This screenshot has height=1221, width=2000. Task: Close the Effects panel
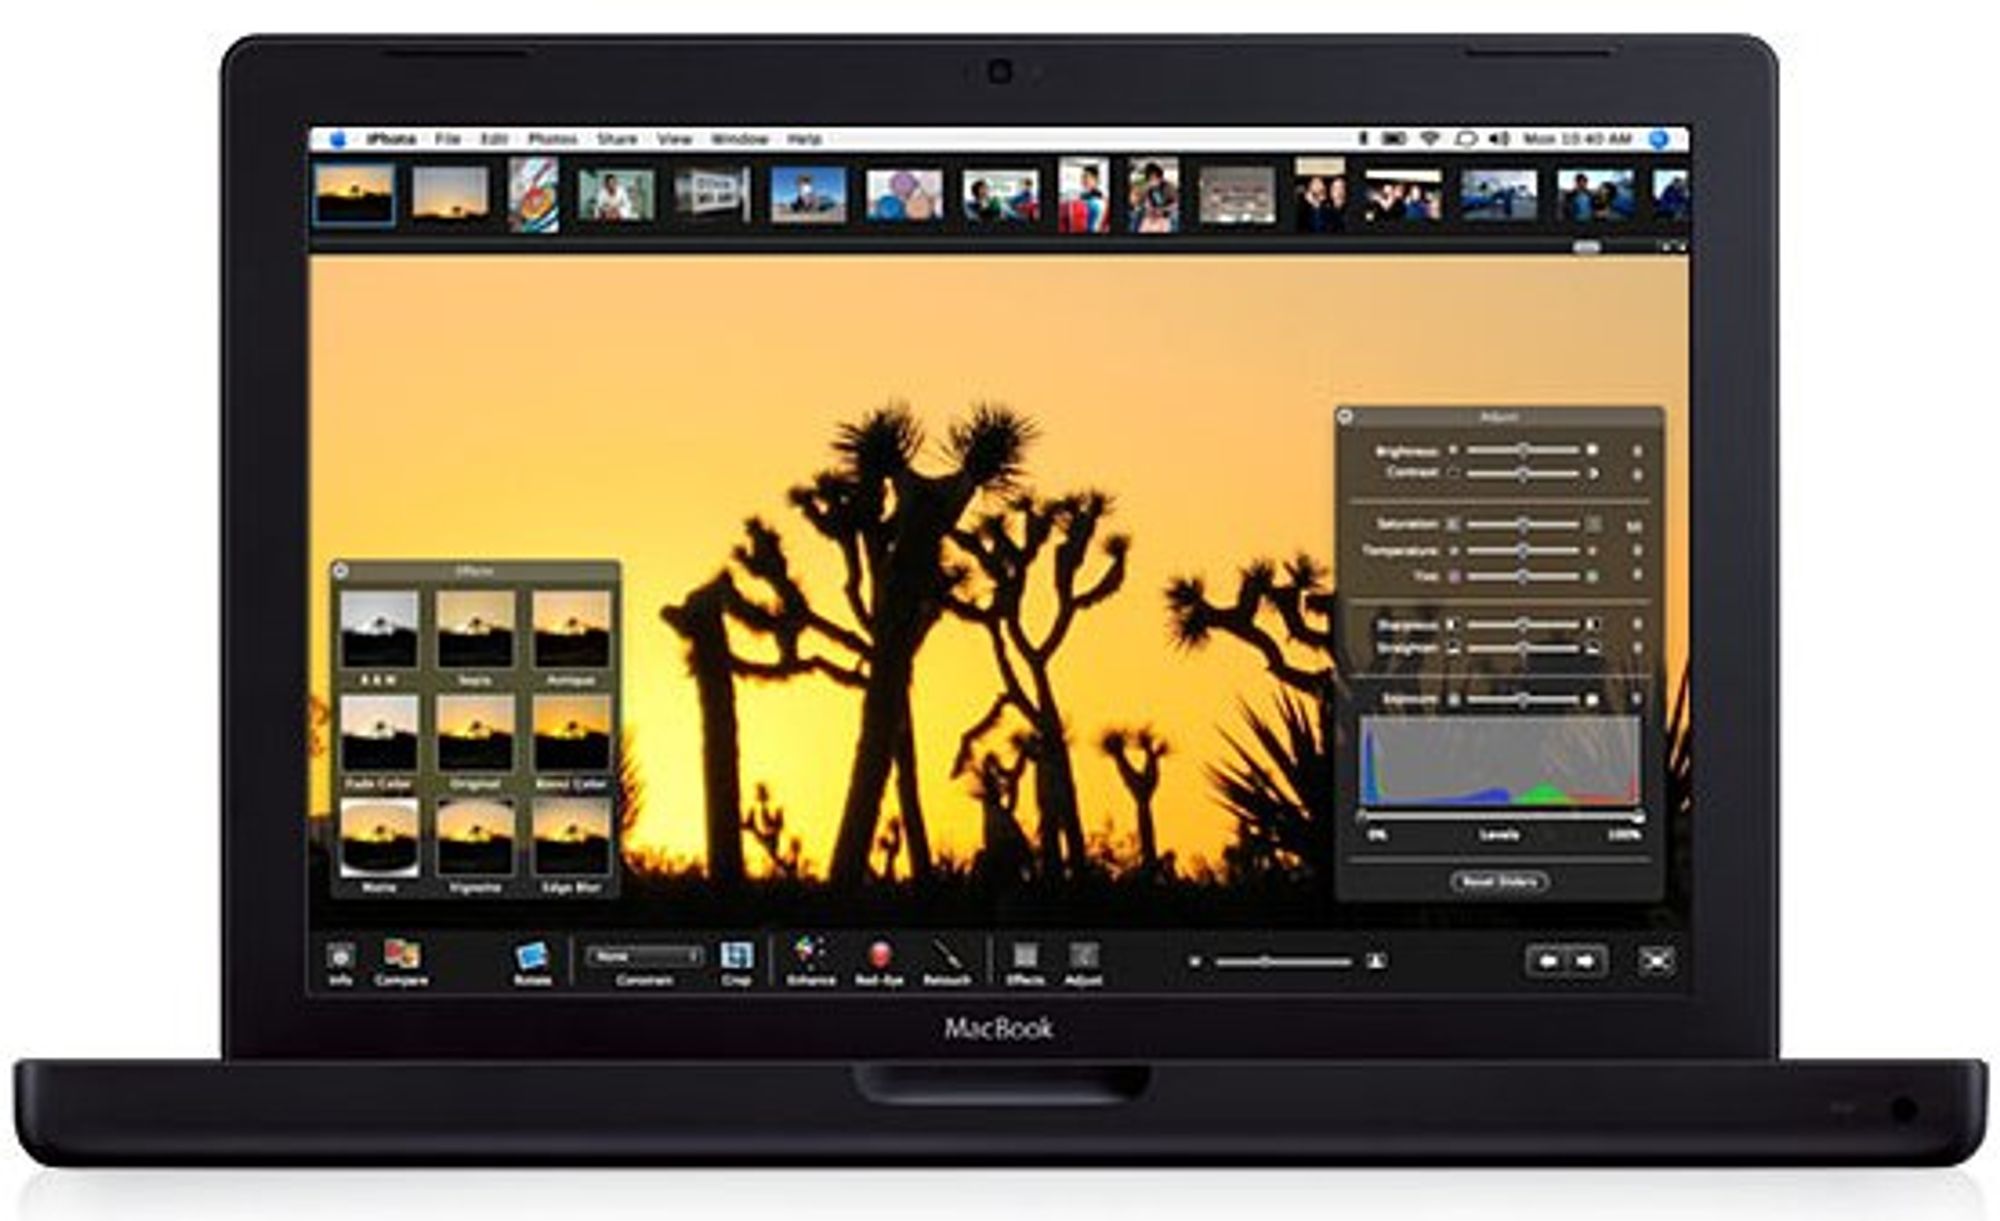(340, 571)
